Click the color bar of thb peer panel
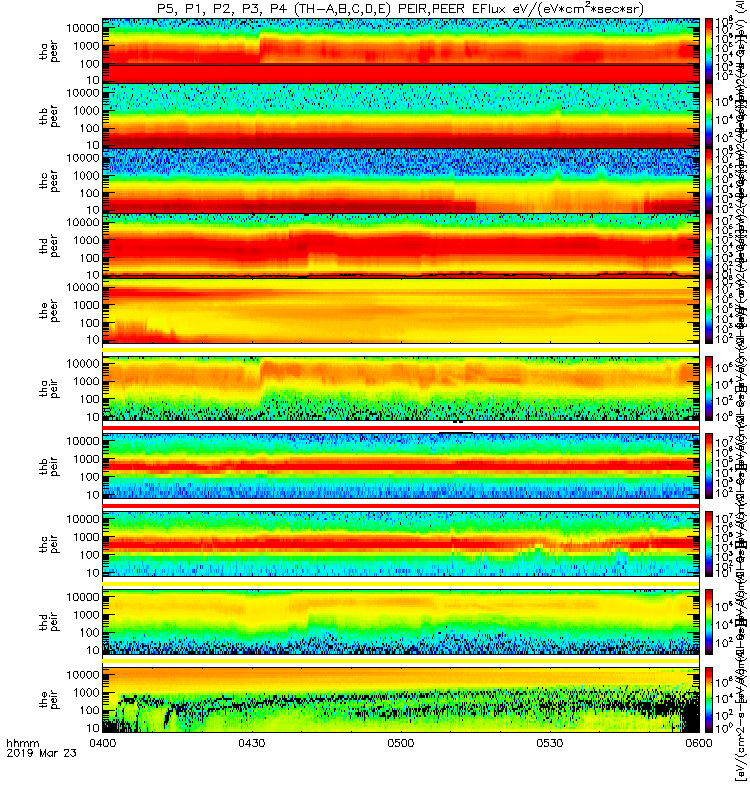Screen dimensions: 750x800 click(x=709, y=115)
